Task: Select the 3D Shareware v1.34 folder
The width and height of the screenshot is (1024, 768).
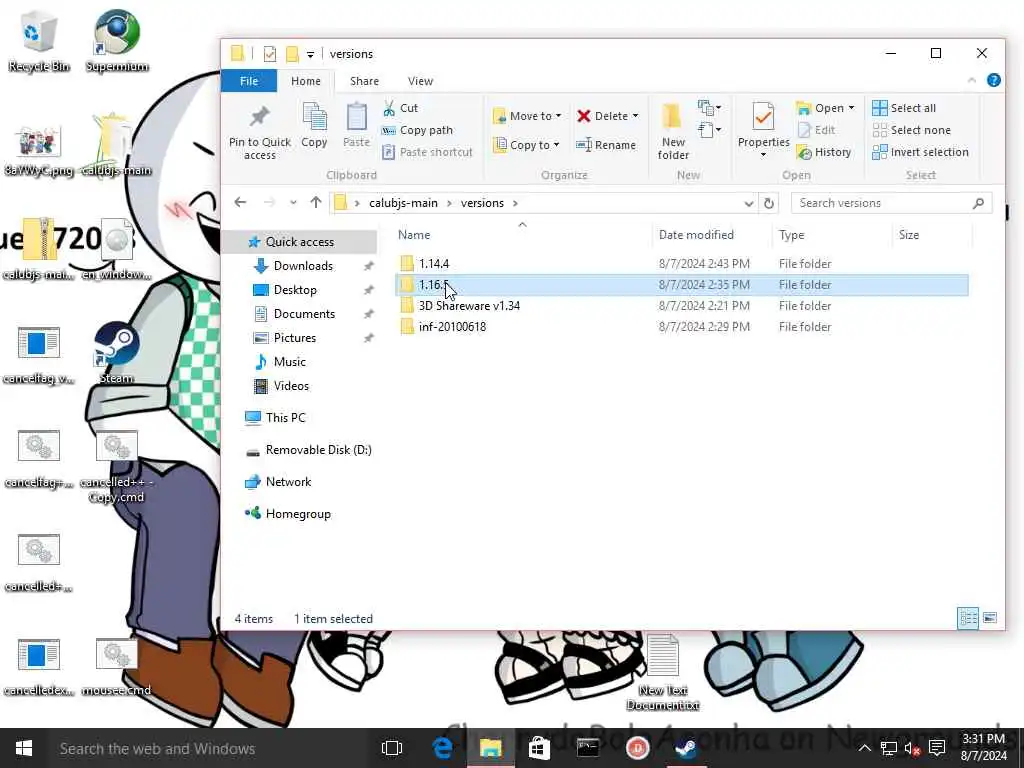Action: tap(682, 306)
